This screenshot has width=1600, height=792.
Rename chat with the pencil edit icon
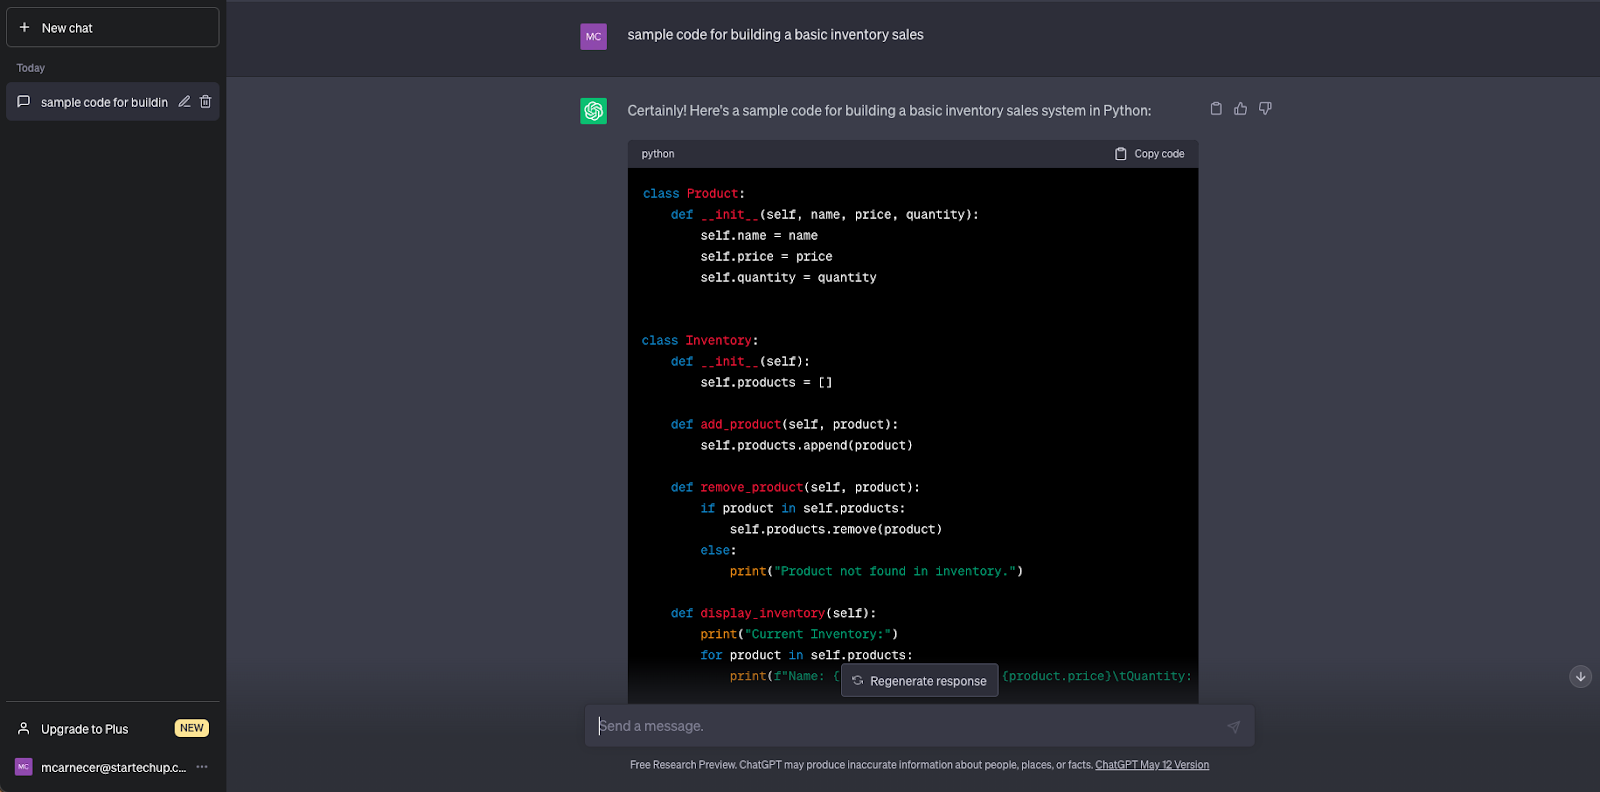[184, 102]
